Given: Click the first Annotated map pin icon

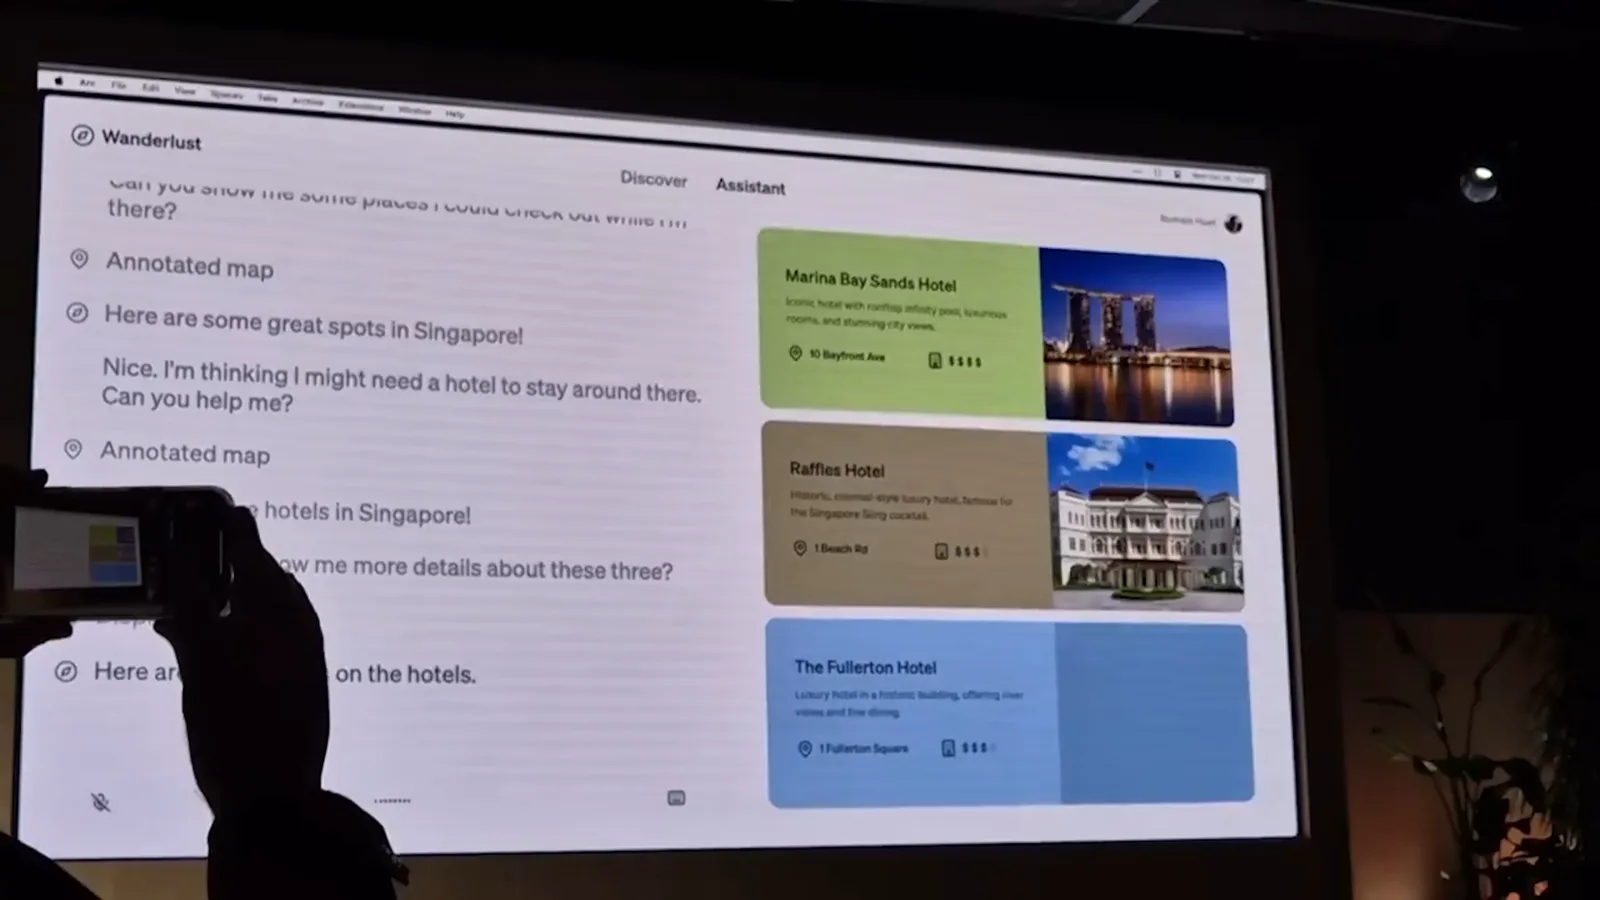Looking at the screenshot, I should pyautogui.click(x=79, y=260).
